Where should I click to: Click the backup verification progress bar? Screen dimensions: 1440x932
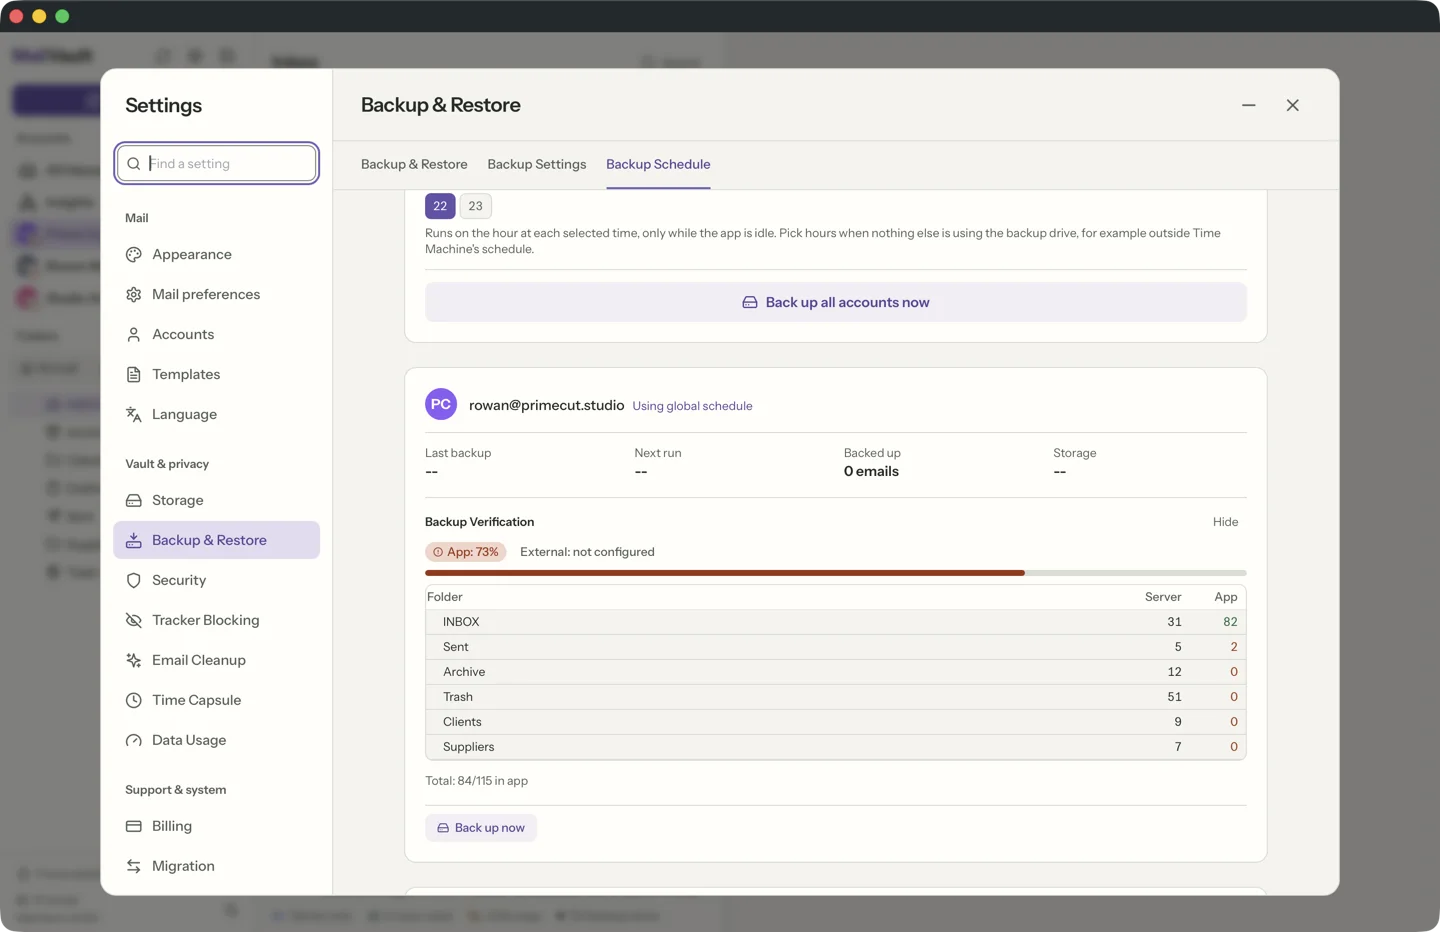pos(836,573)
